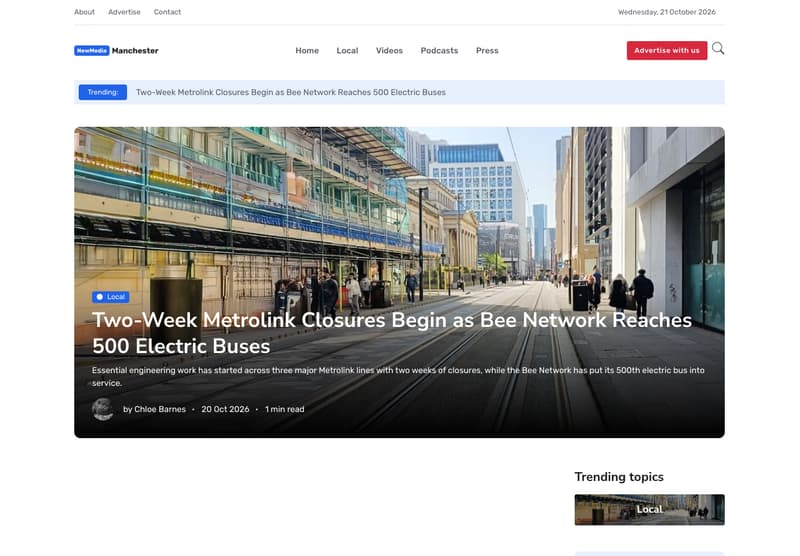The width and height of the screenshot is (800, 556).
Task: Click the Advertise with us button
Action: pyautogui.click(x=667, y=50)
